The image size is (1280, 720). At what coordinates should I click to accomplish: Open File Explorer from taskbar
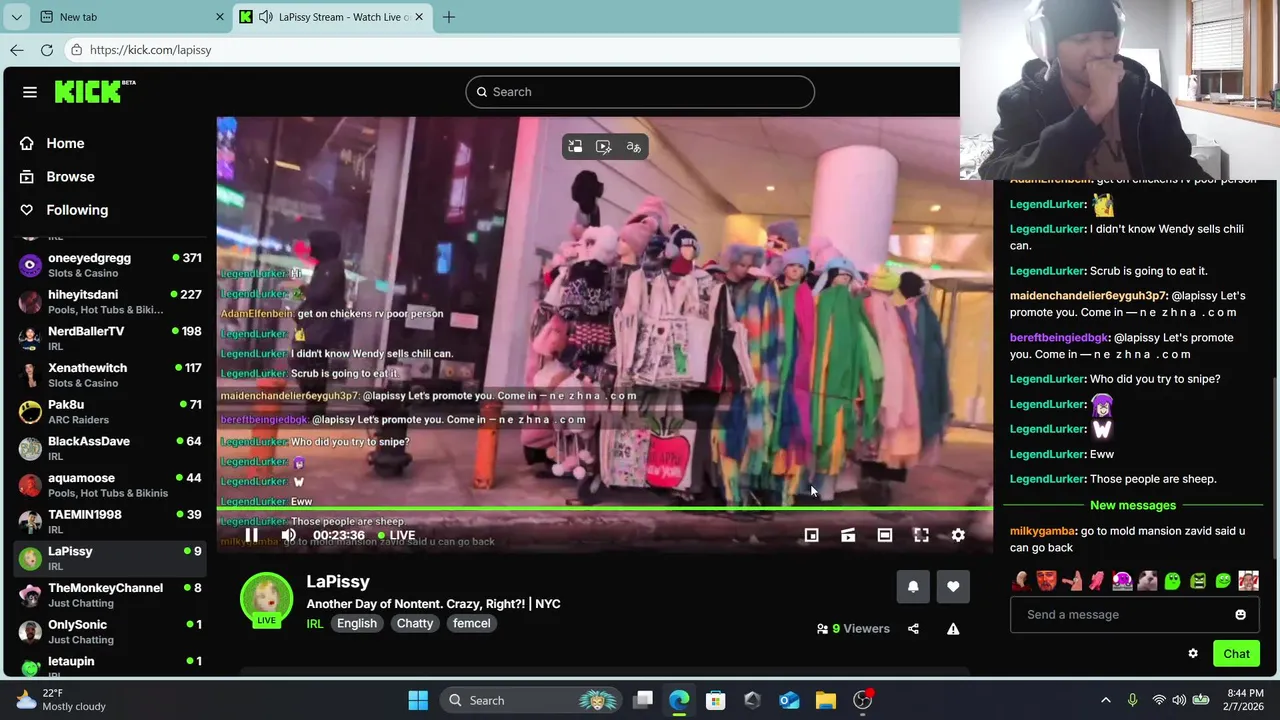coord(826,700)
